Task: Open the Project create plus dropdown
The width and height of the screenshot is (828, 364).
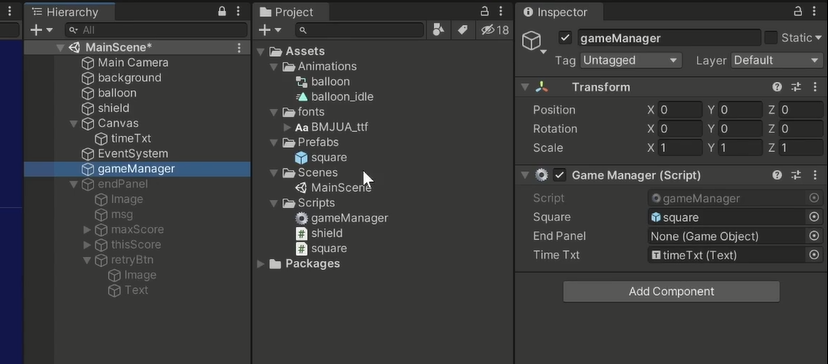Action: [270, 30]
